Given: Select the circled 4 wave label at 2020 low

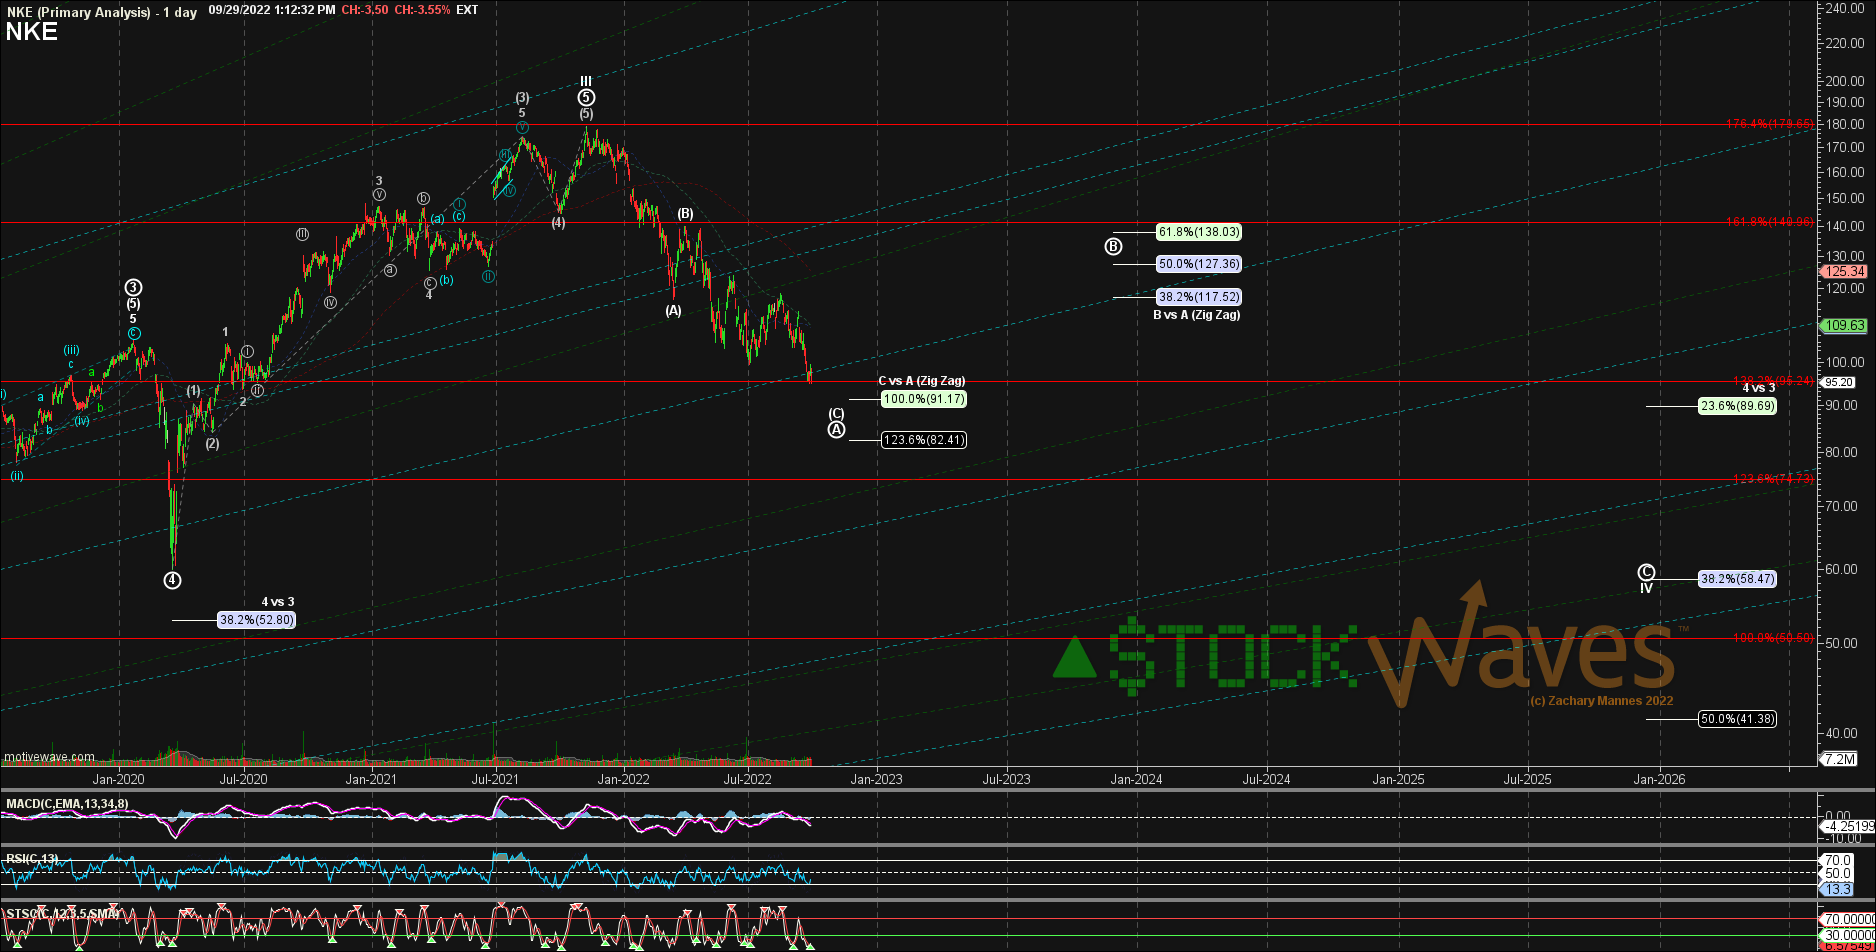Looking at the screenshot, I should coord(172,580).
